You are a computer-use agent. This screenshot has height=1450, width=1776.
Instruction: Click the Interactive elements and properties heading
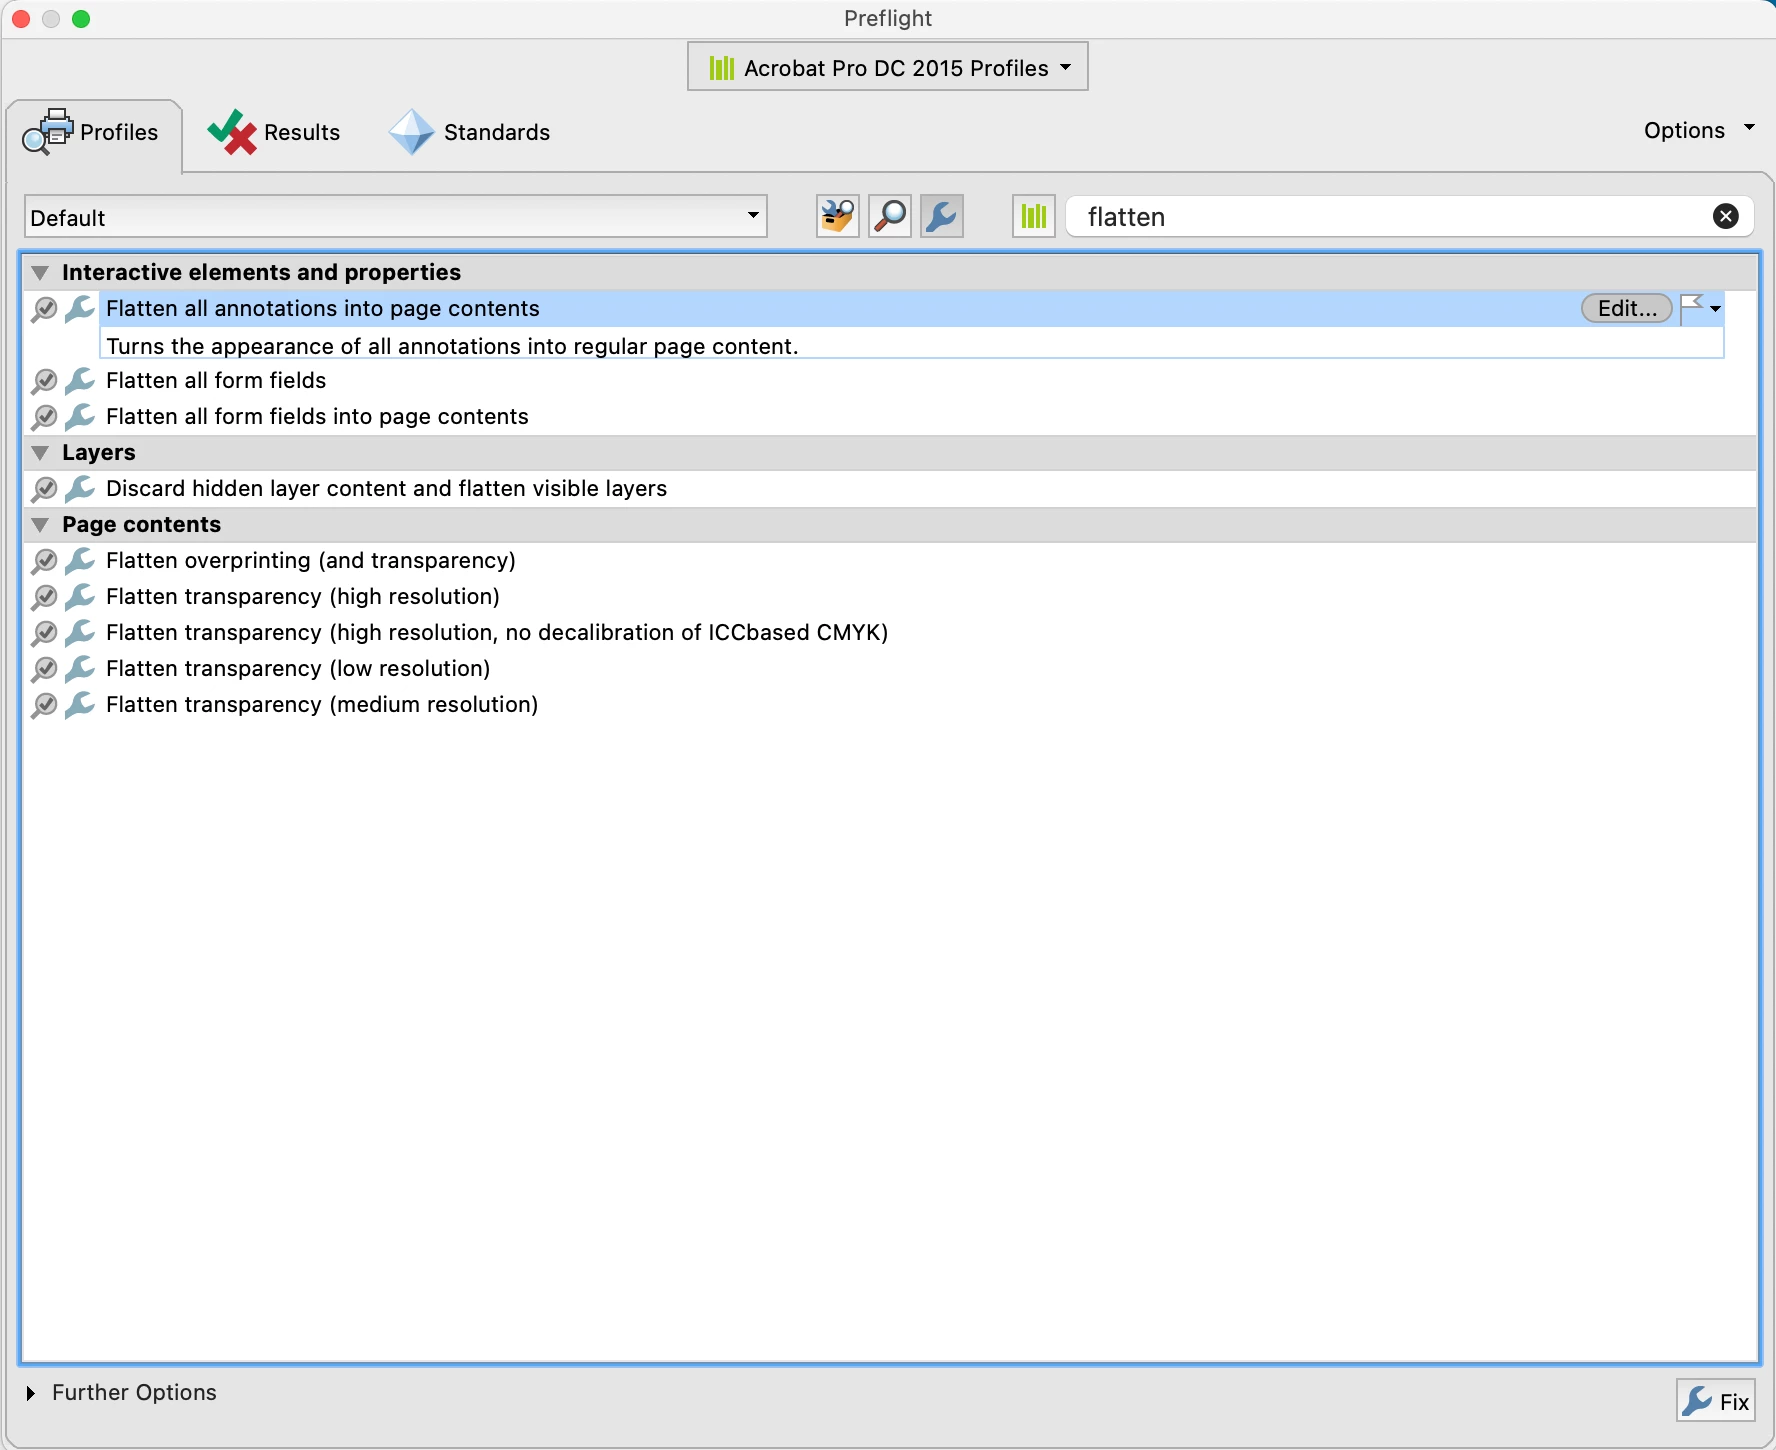pos(261,272)
